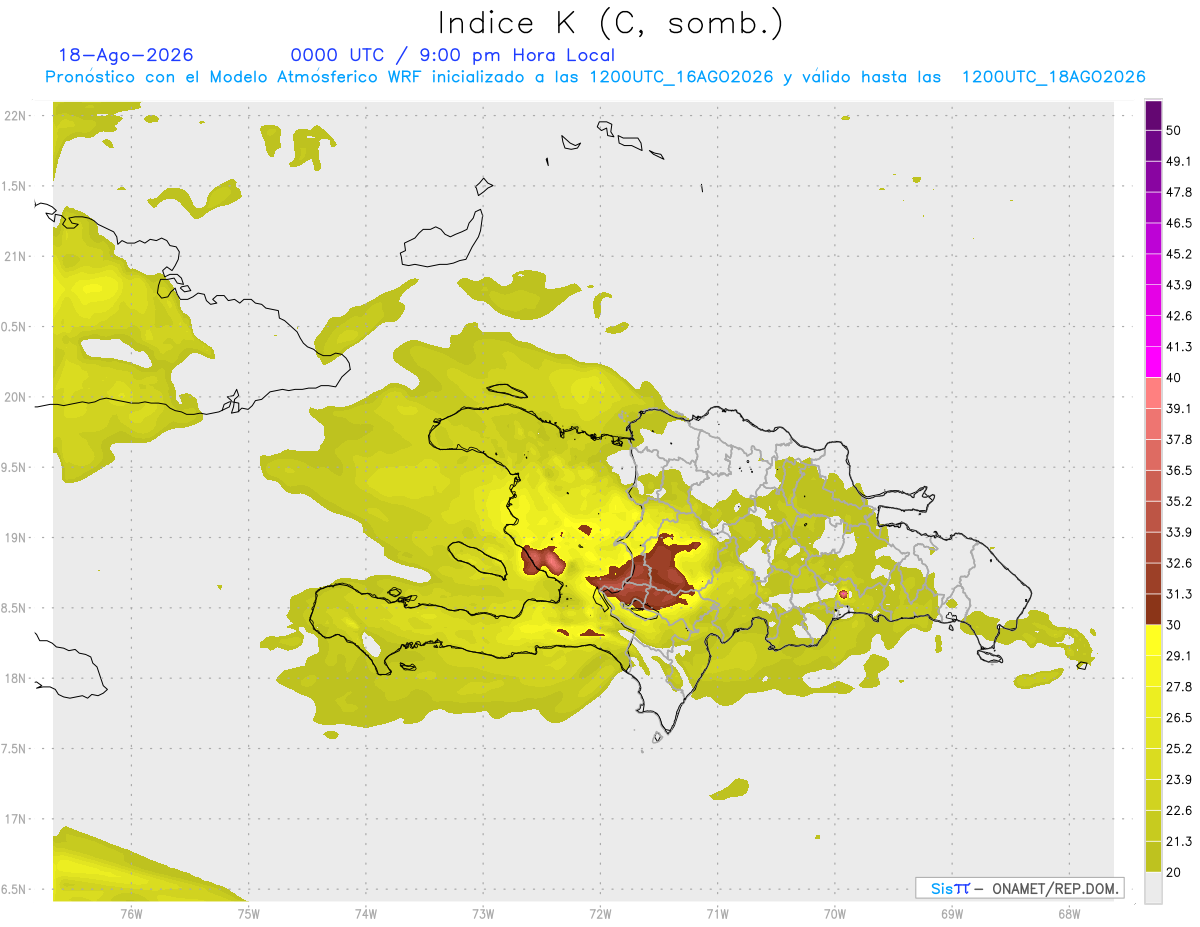Click the legend value '40'
This screenshot has height=927, width=1200.
pyautogui.click(x=1174, y=378)
